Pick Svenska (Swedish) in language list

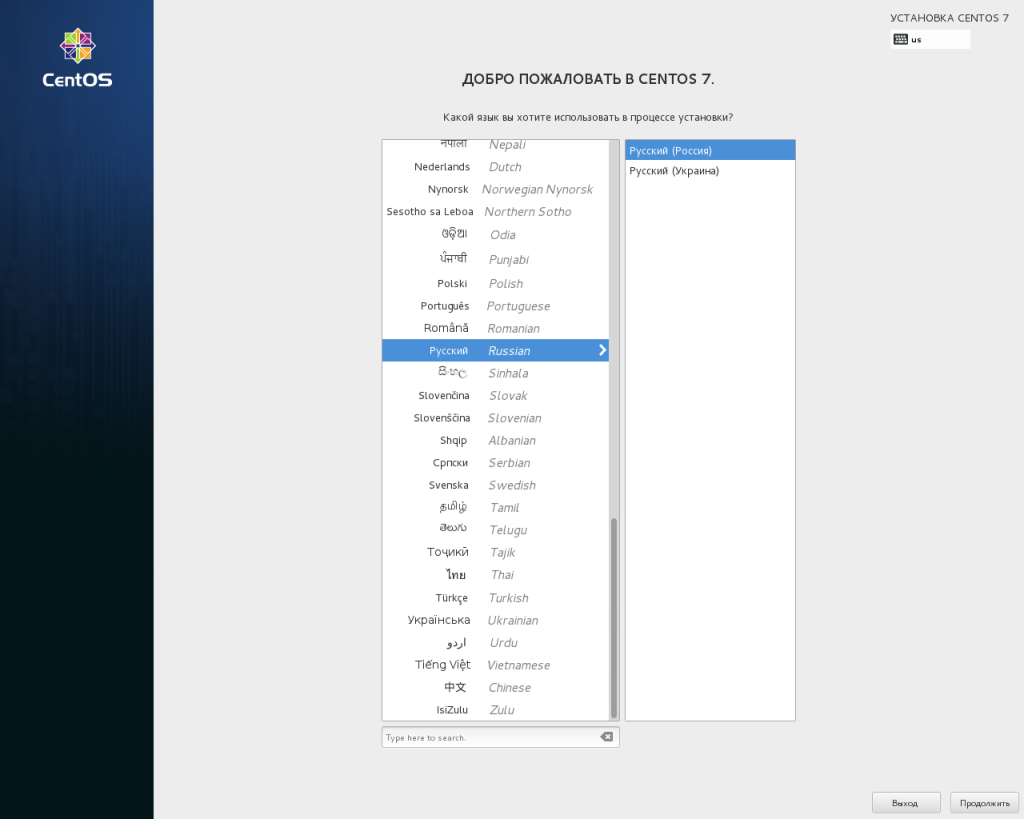(495, 485)
